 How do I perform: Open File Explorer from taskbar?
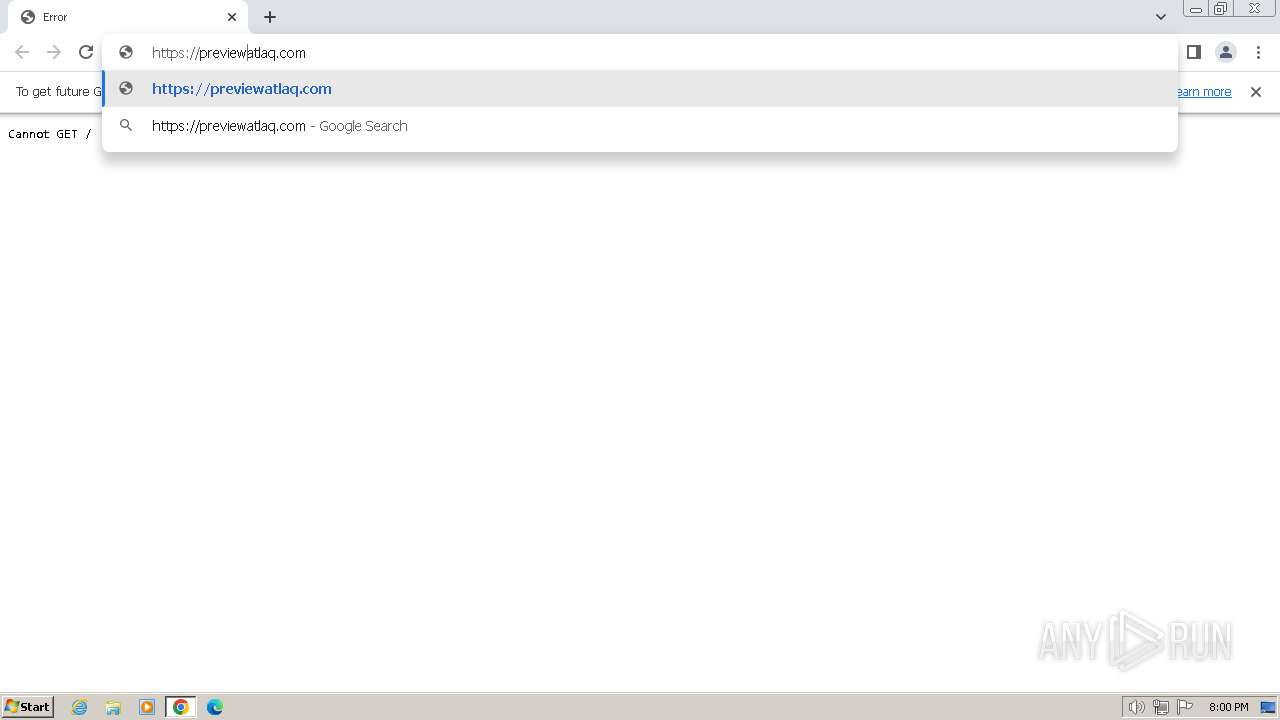(113, 707)
